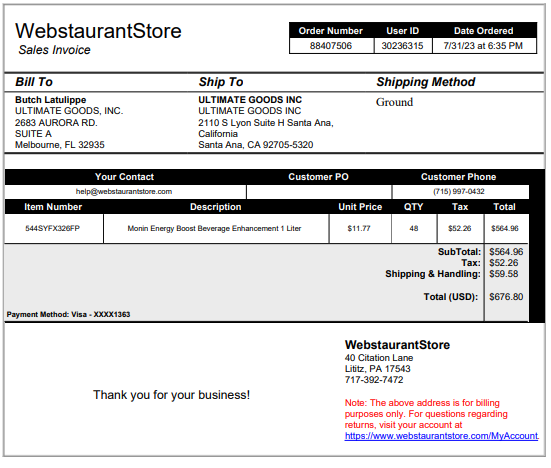
Task: Click the Your Contact header
Action: click(124, 177)
